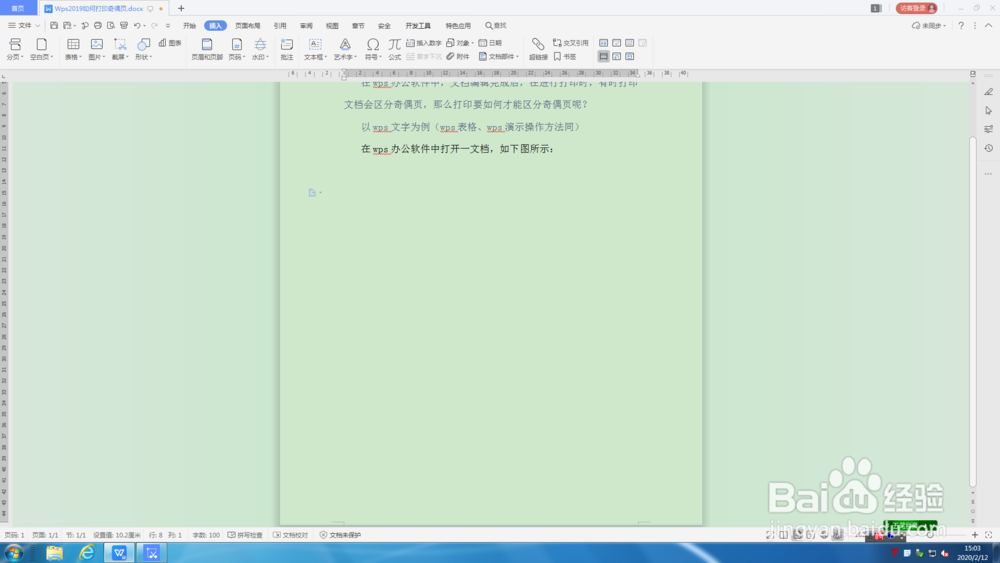This screenshot has height=563, width=1000.
Task: Insert a 公式 formula (pi icon)
Action: click(395, 48)
